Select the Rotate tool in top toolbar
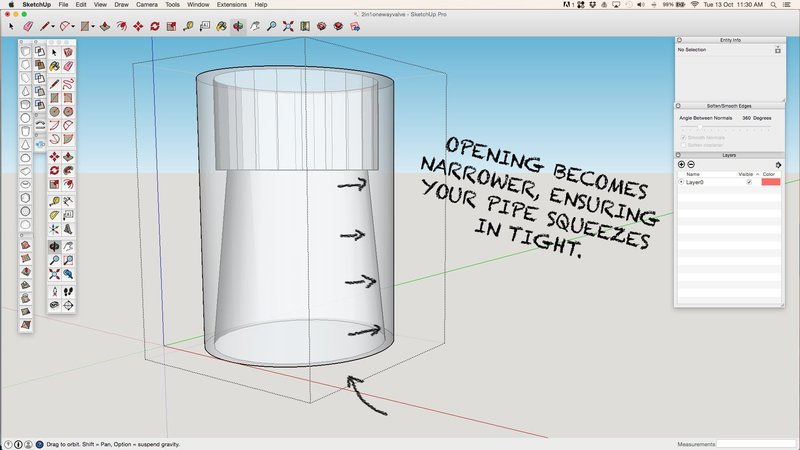 pyautogui.click(x=155, y=26)
